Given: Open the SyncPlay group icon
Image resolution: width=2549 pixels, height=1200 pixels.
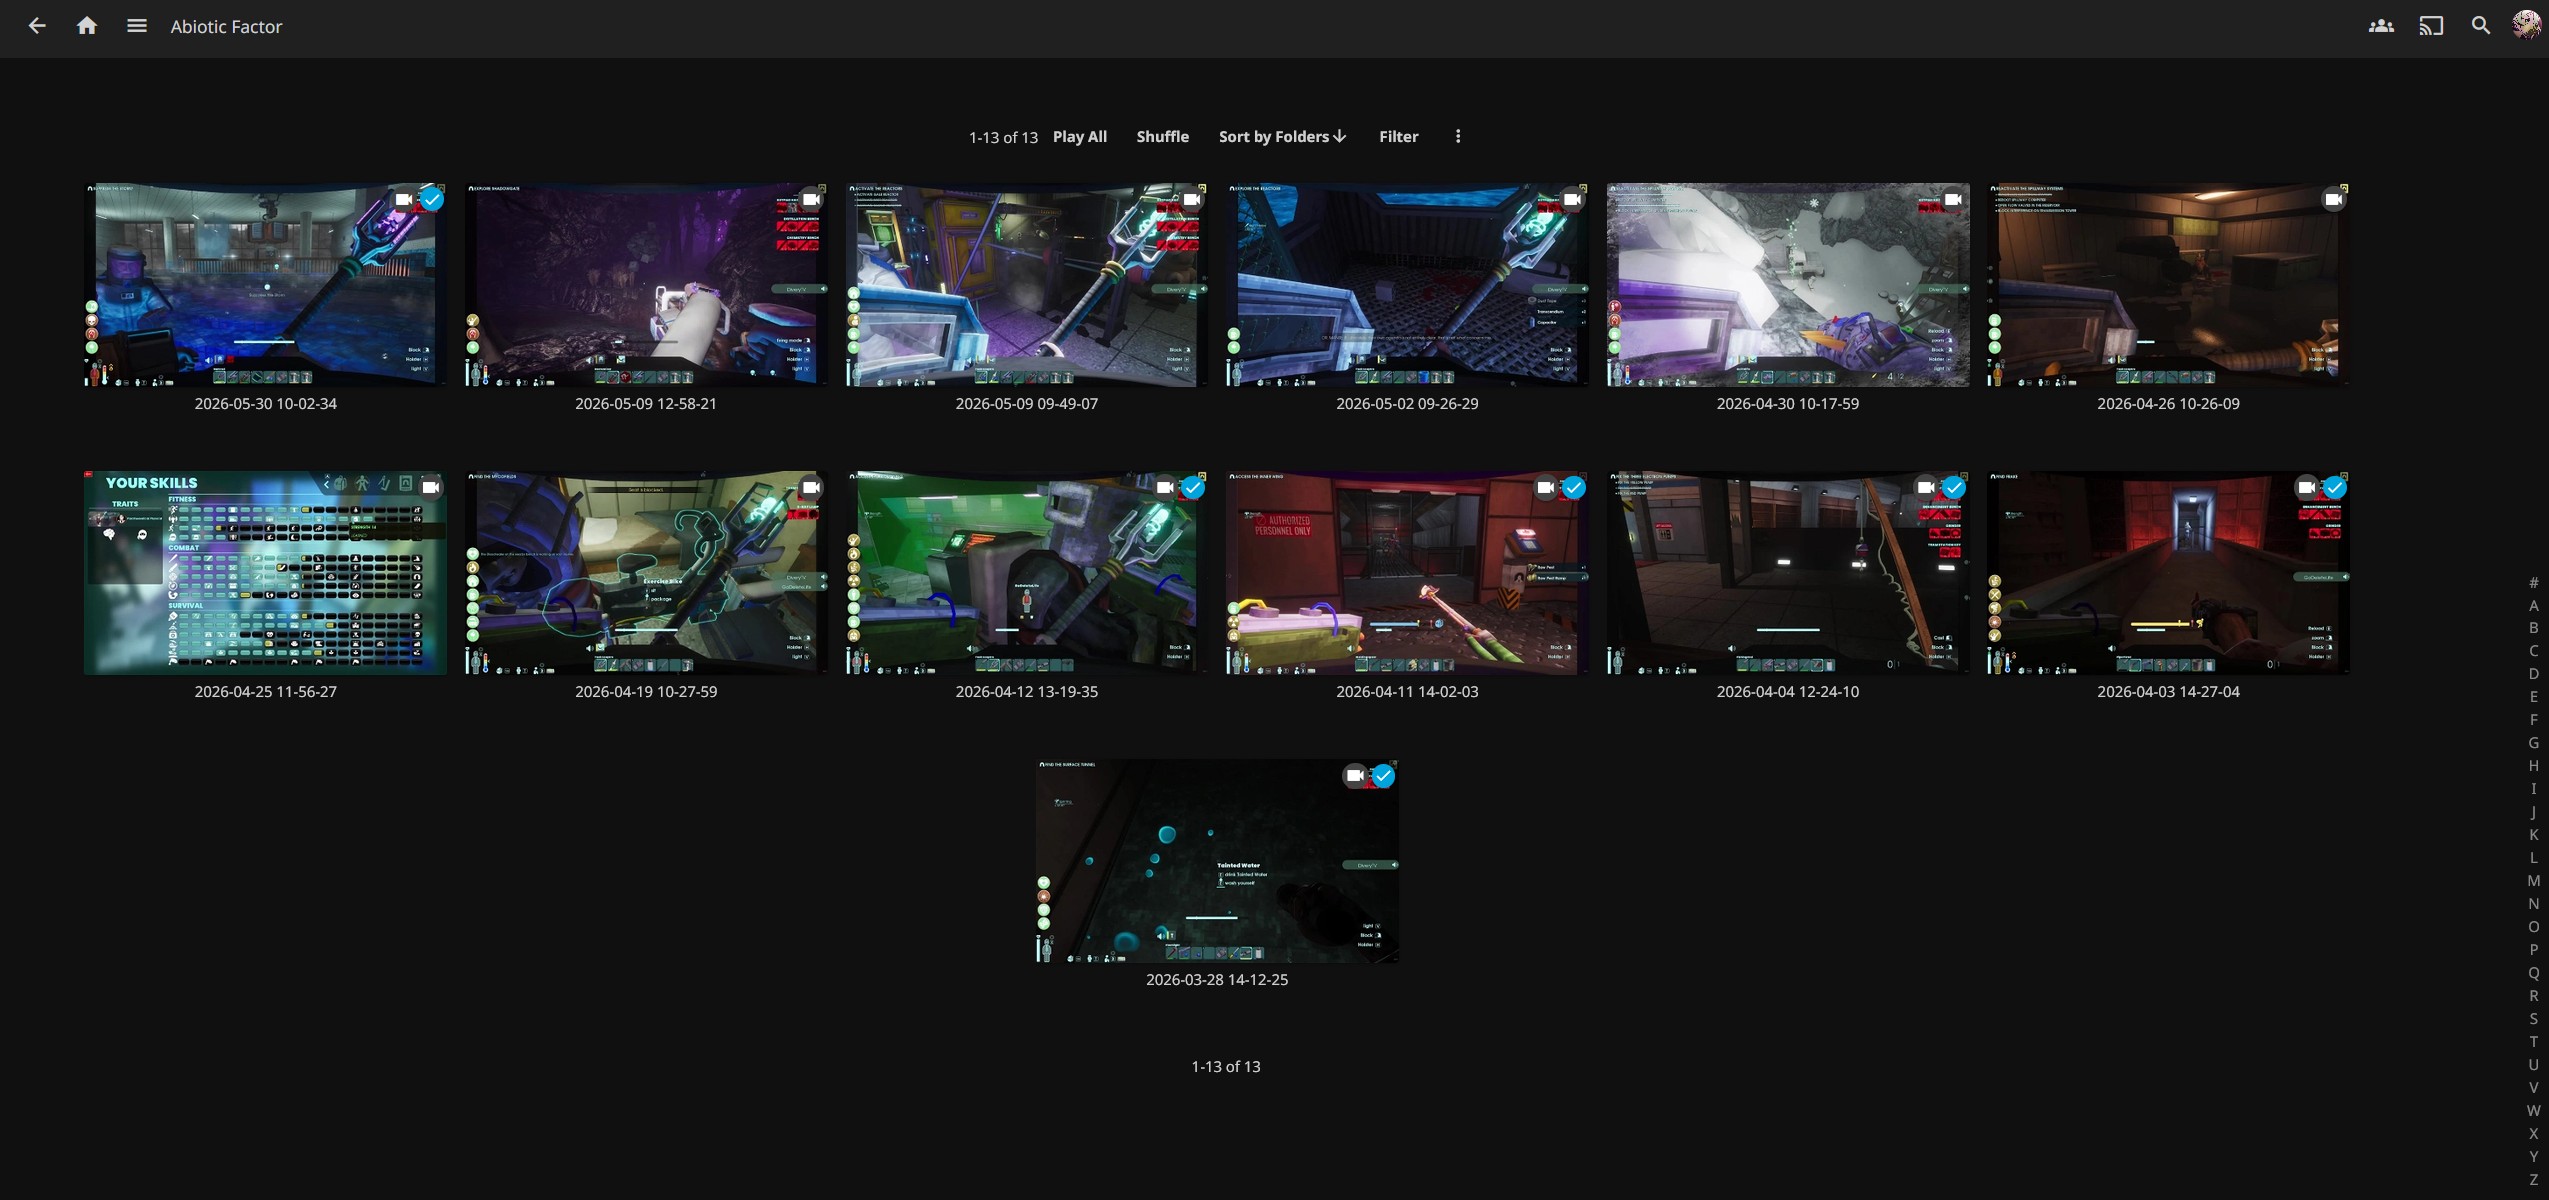Looking at the screenshot, I should 2381,26.
